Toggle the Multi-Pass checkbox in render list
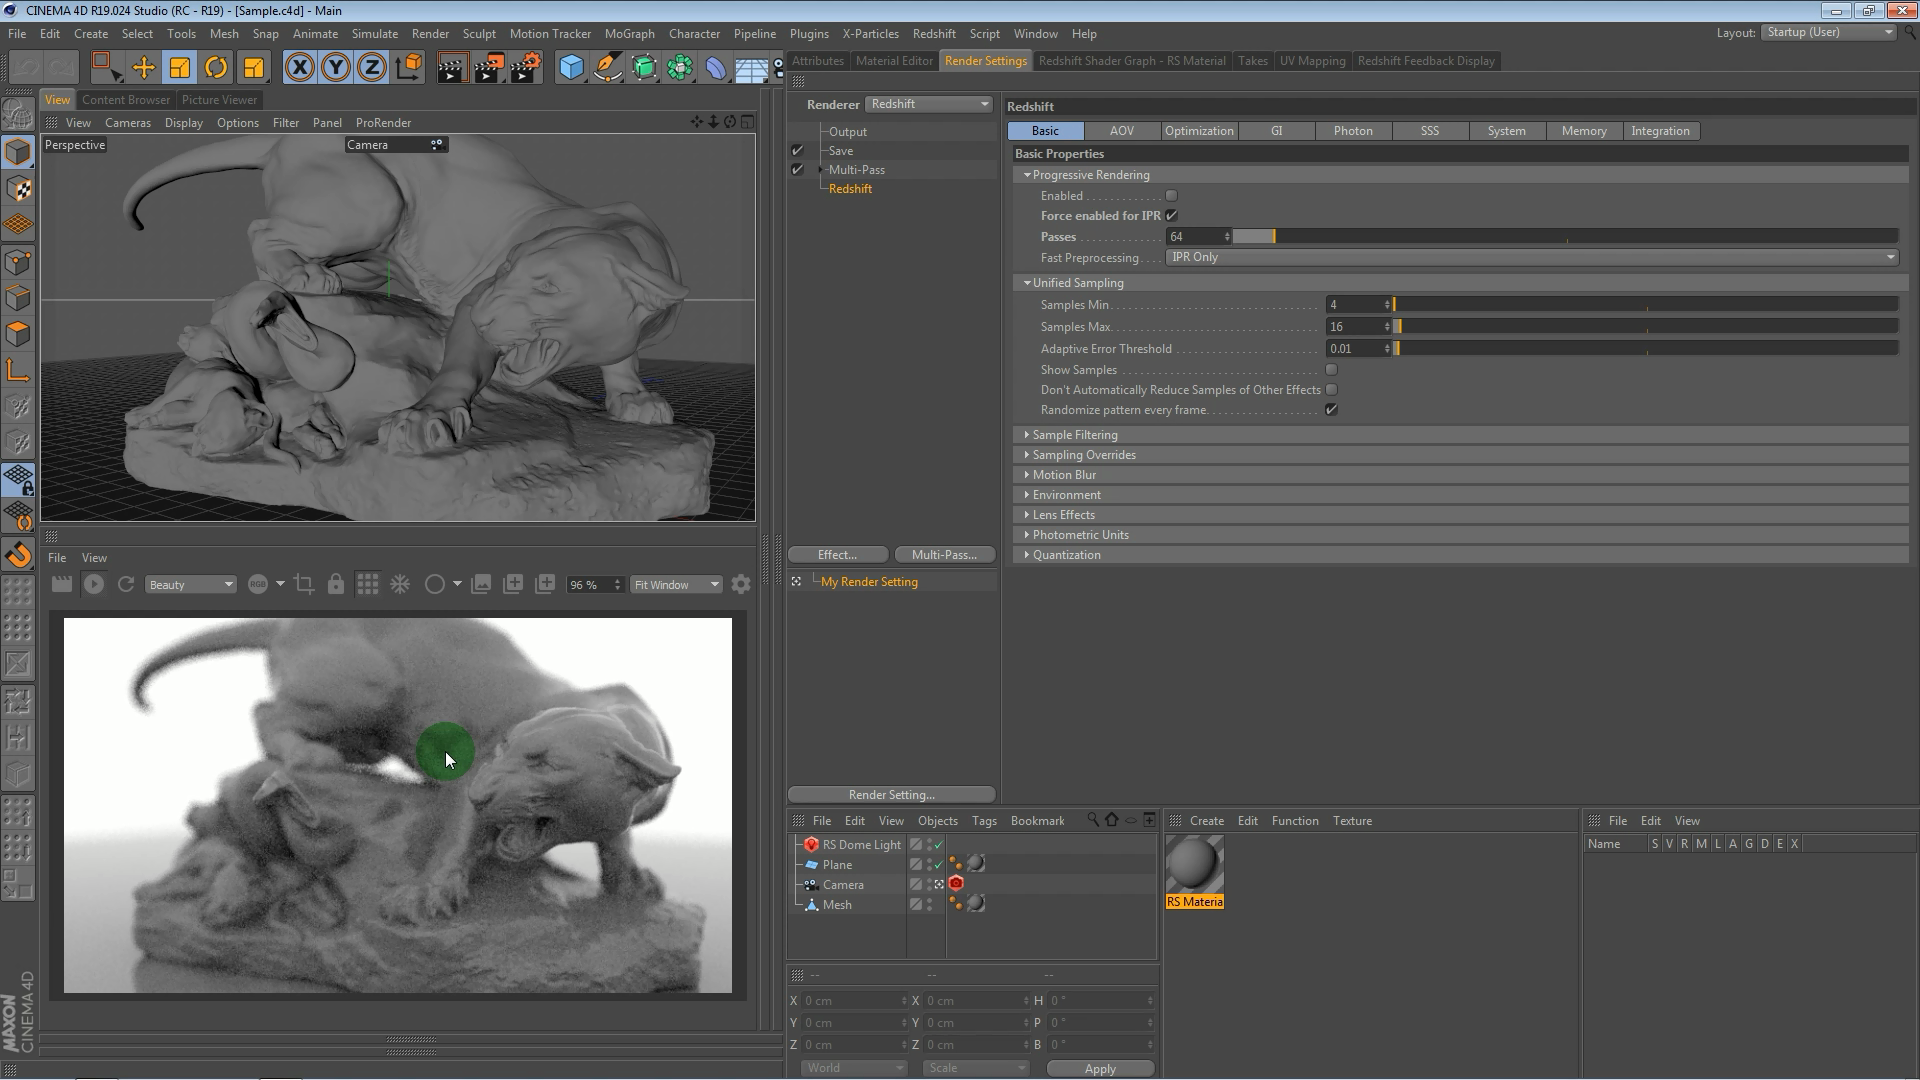 point(797,170)
